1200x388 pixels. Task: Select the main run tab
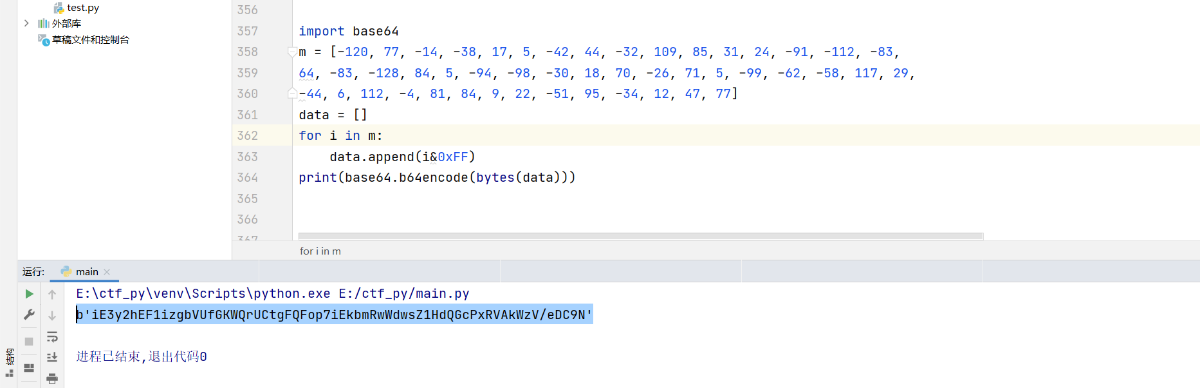point(86,271)
